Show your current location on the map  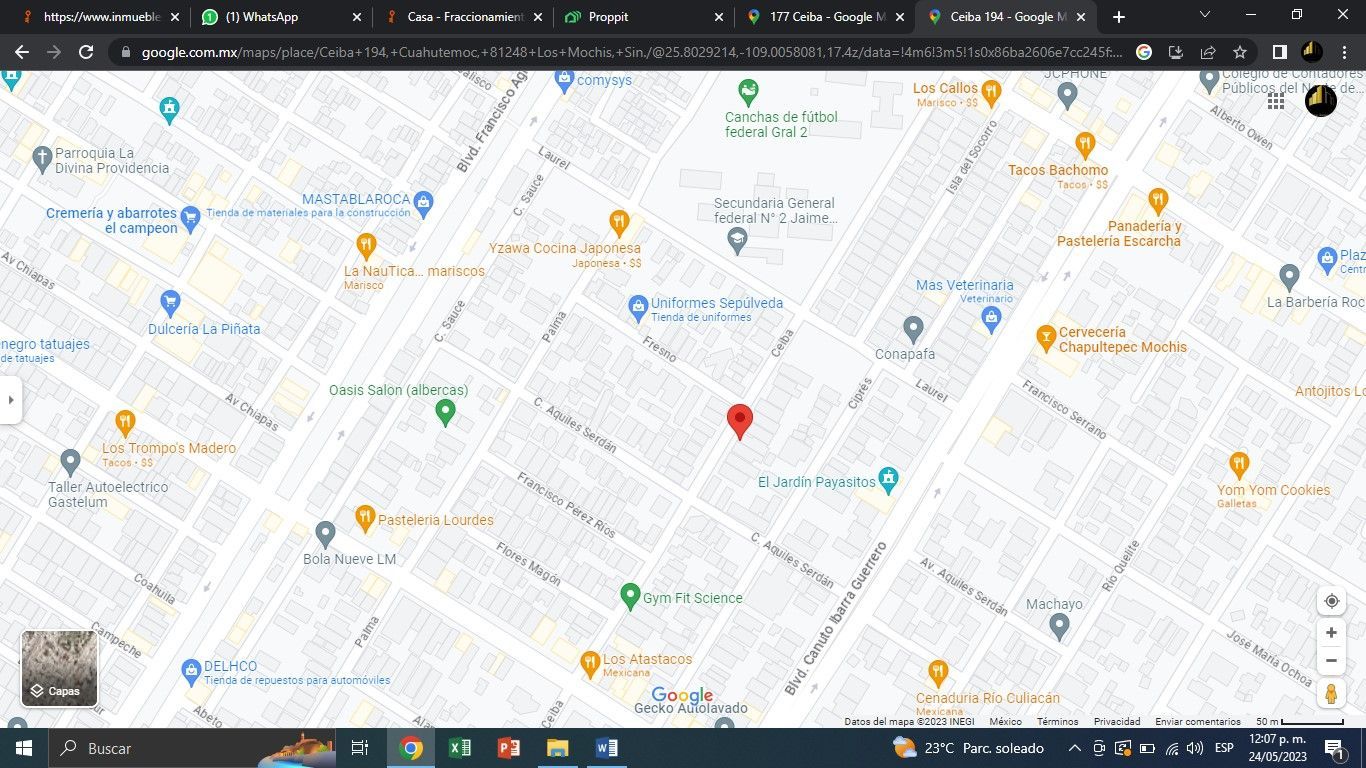[1331, 601]
